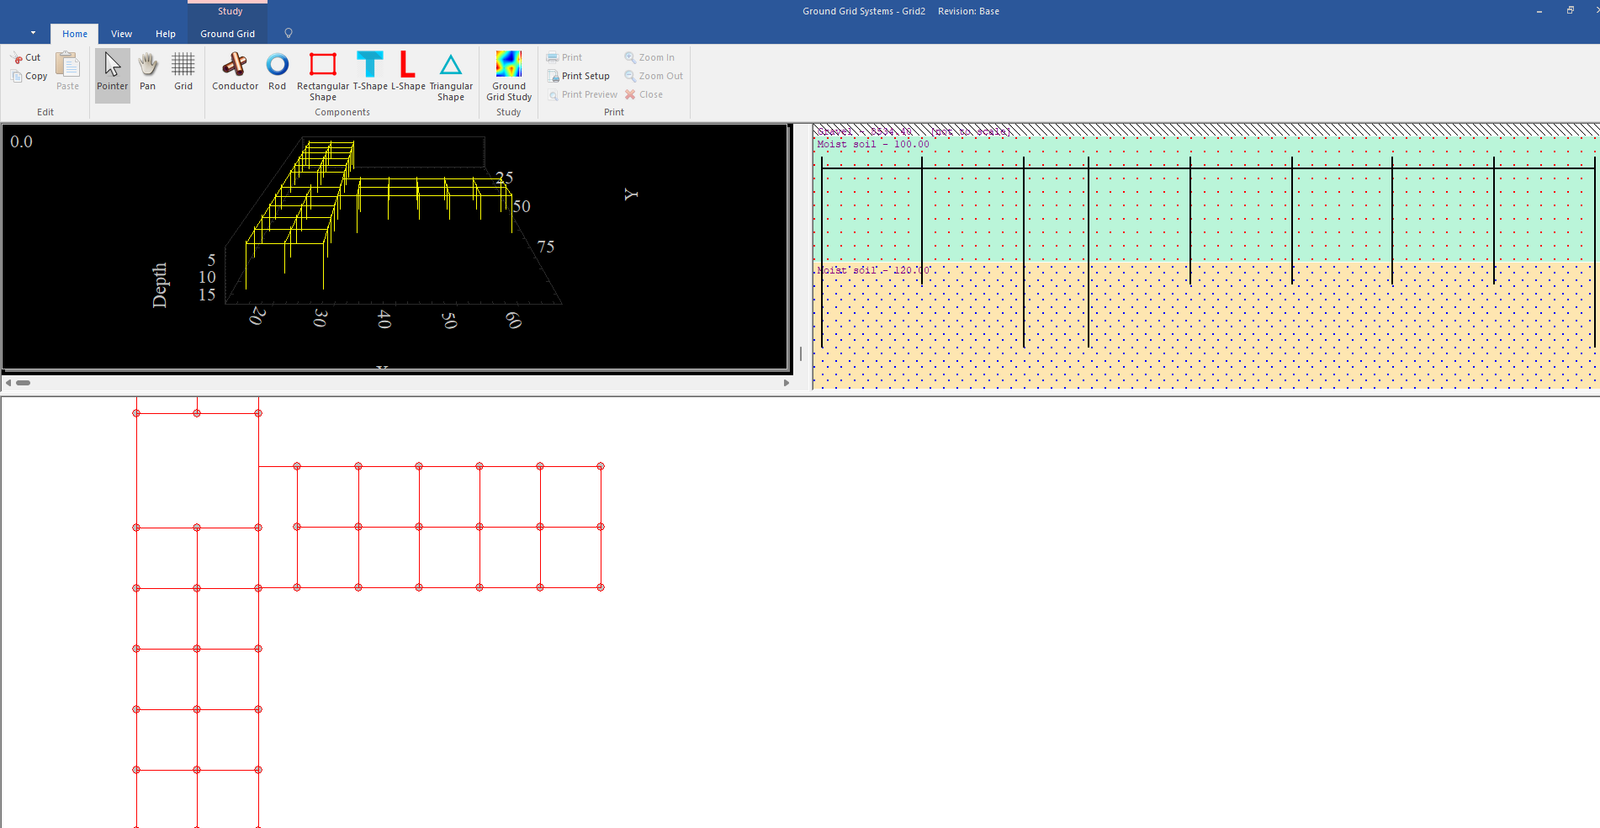Click Copy in the Edit group
This screenshot has height=828, width=1600.
(x=29, y=76)
